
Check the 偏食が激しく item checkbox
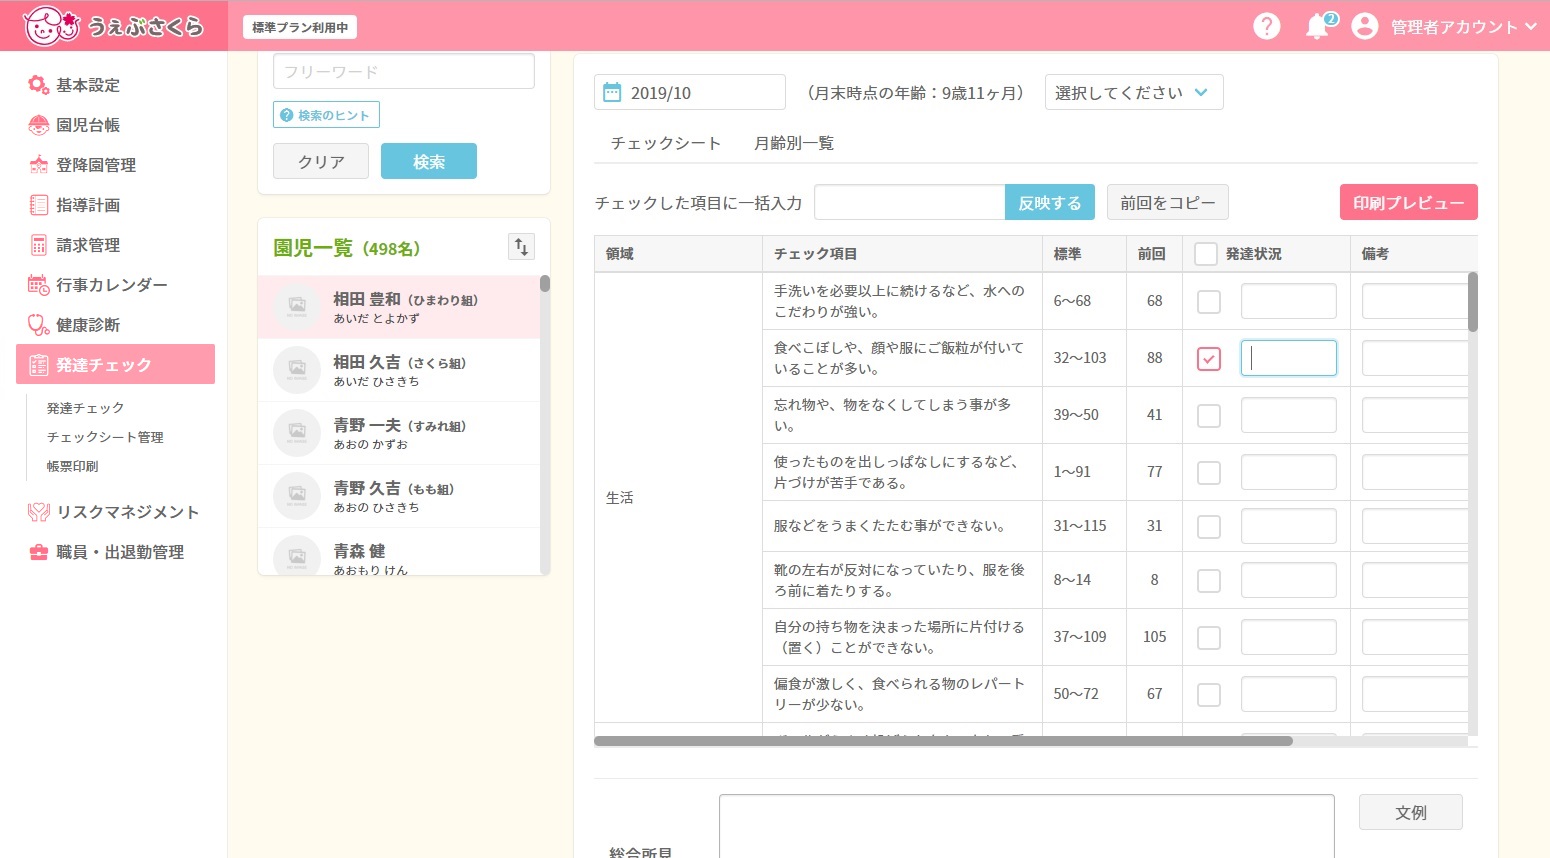point(1209,694)
